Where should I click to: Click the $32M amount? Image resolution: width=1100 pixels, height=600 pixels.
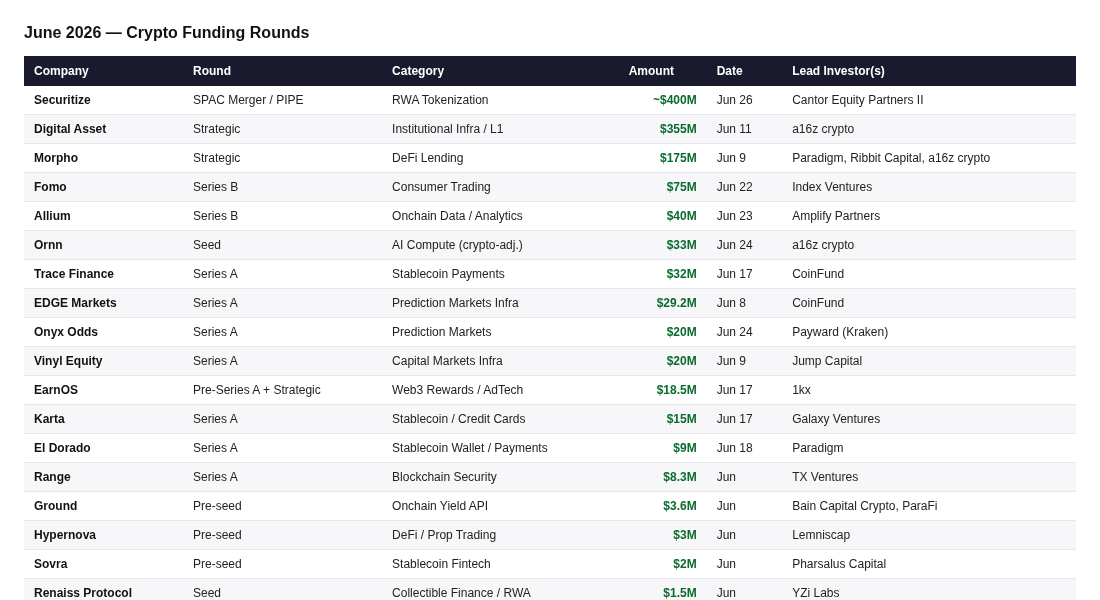(x=681, y=274)
